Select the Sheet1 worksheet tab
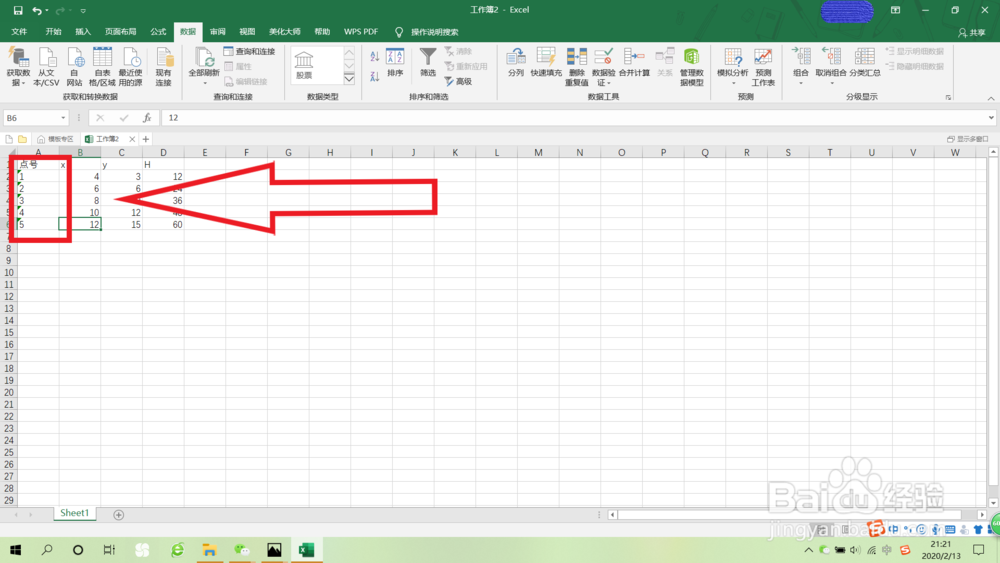1000x563 pixels. click(75, 513)
